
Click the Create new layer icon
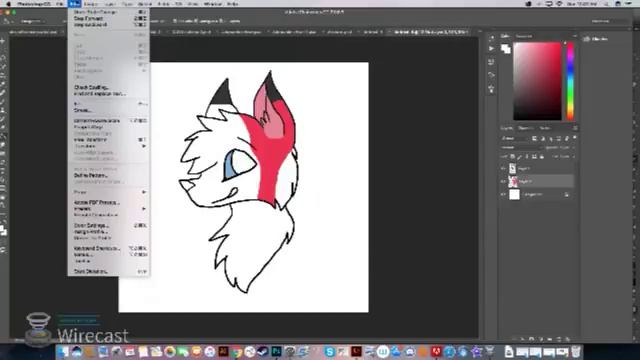pos(558,339)
